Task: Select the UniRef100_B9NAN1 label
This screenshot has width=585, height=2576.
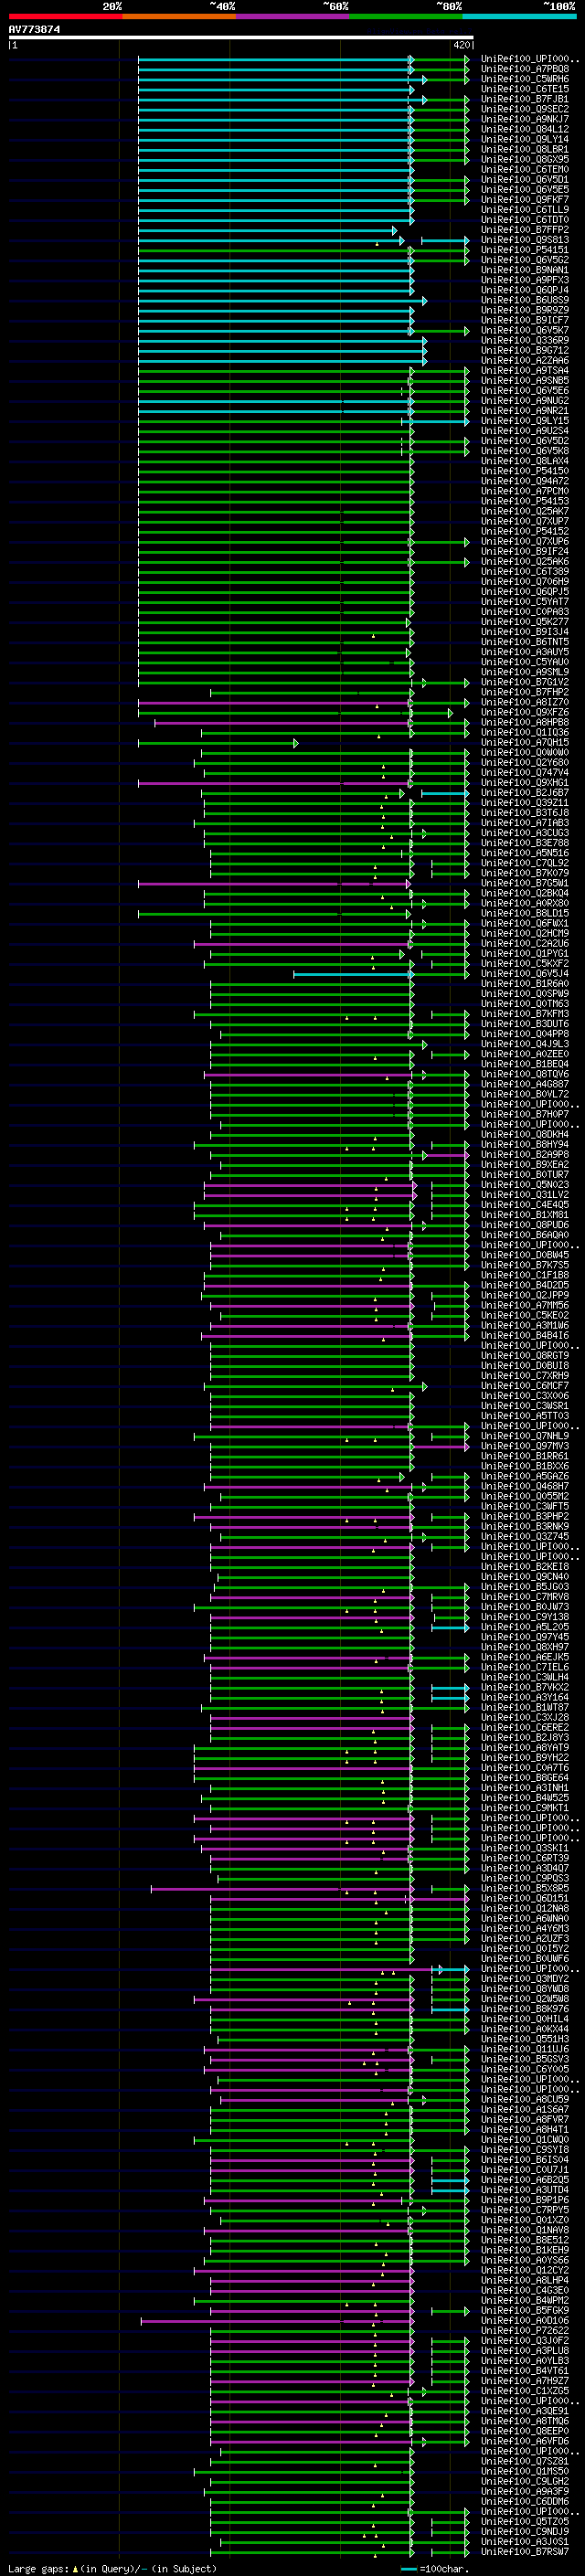Action: (x=525, y=270)
